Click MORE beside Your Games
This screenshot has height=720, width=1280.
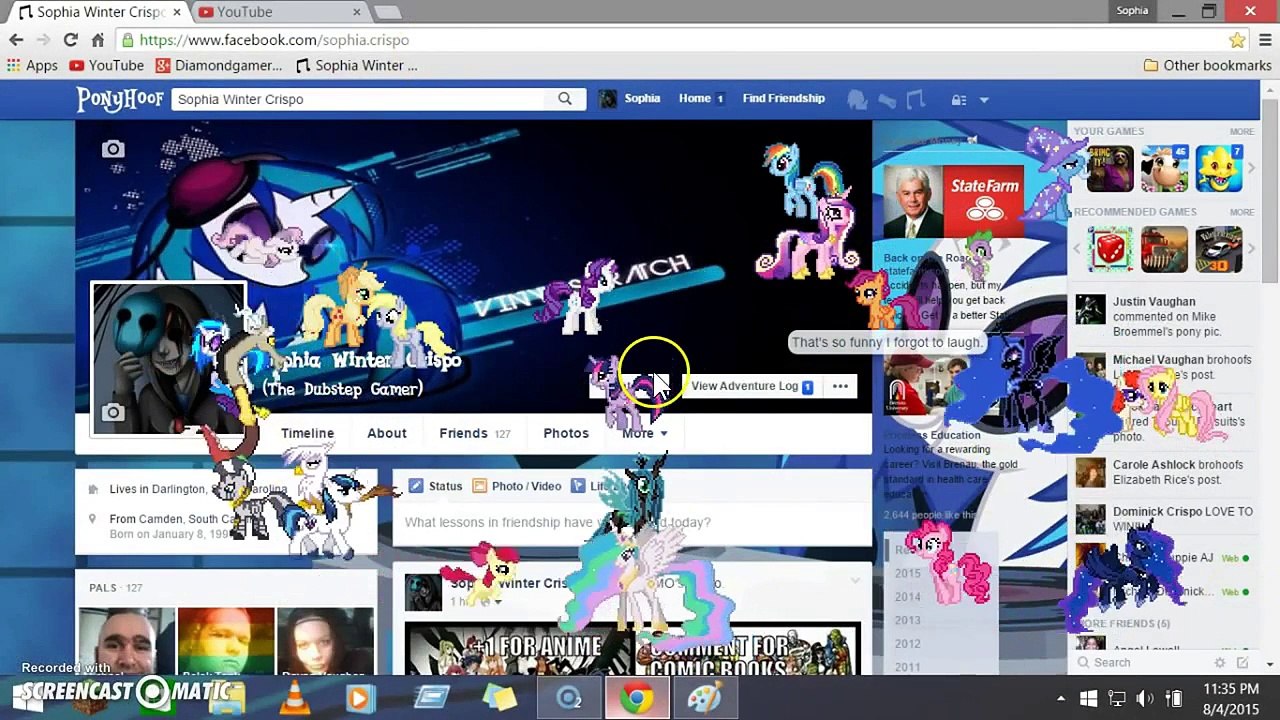(x=1241, y=131)
